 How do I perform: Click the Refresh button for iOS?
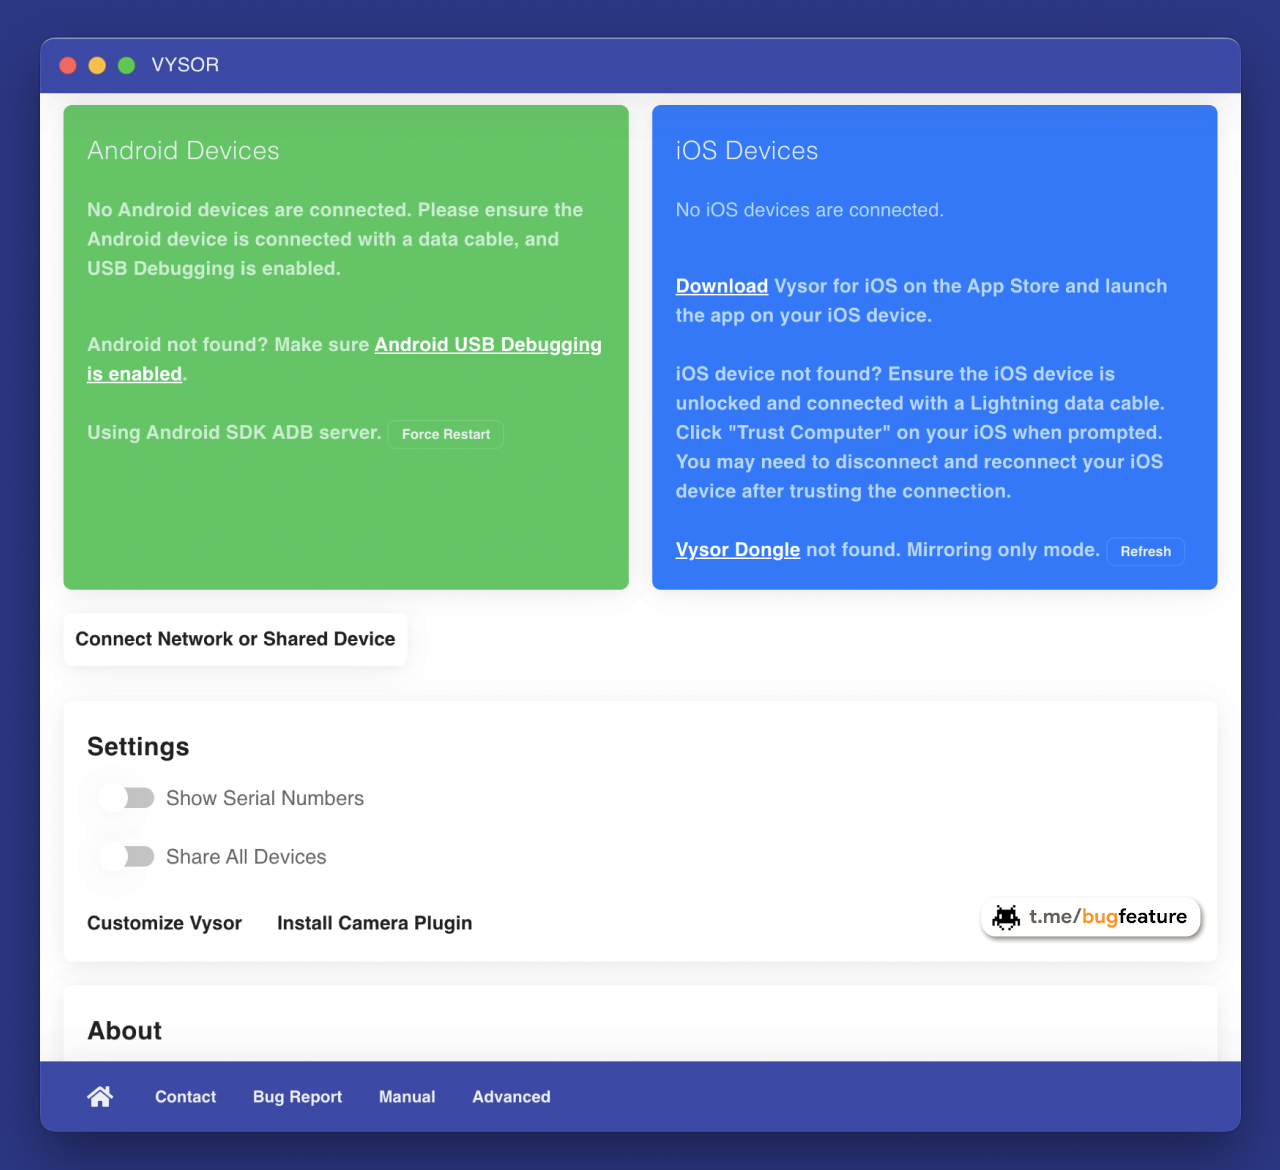pyautogui.click(x=1145, y=551)
